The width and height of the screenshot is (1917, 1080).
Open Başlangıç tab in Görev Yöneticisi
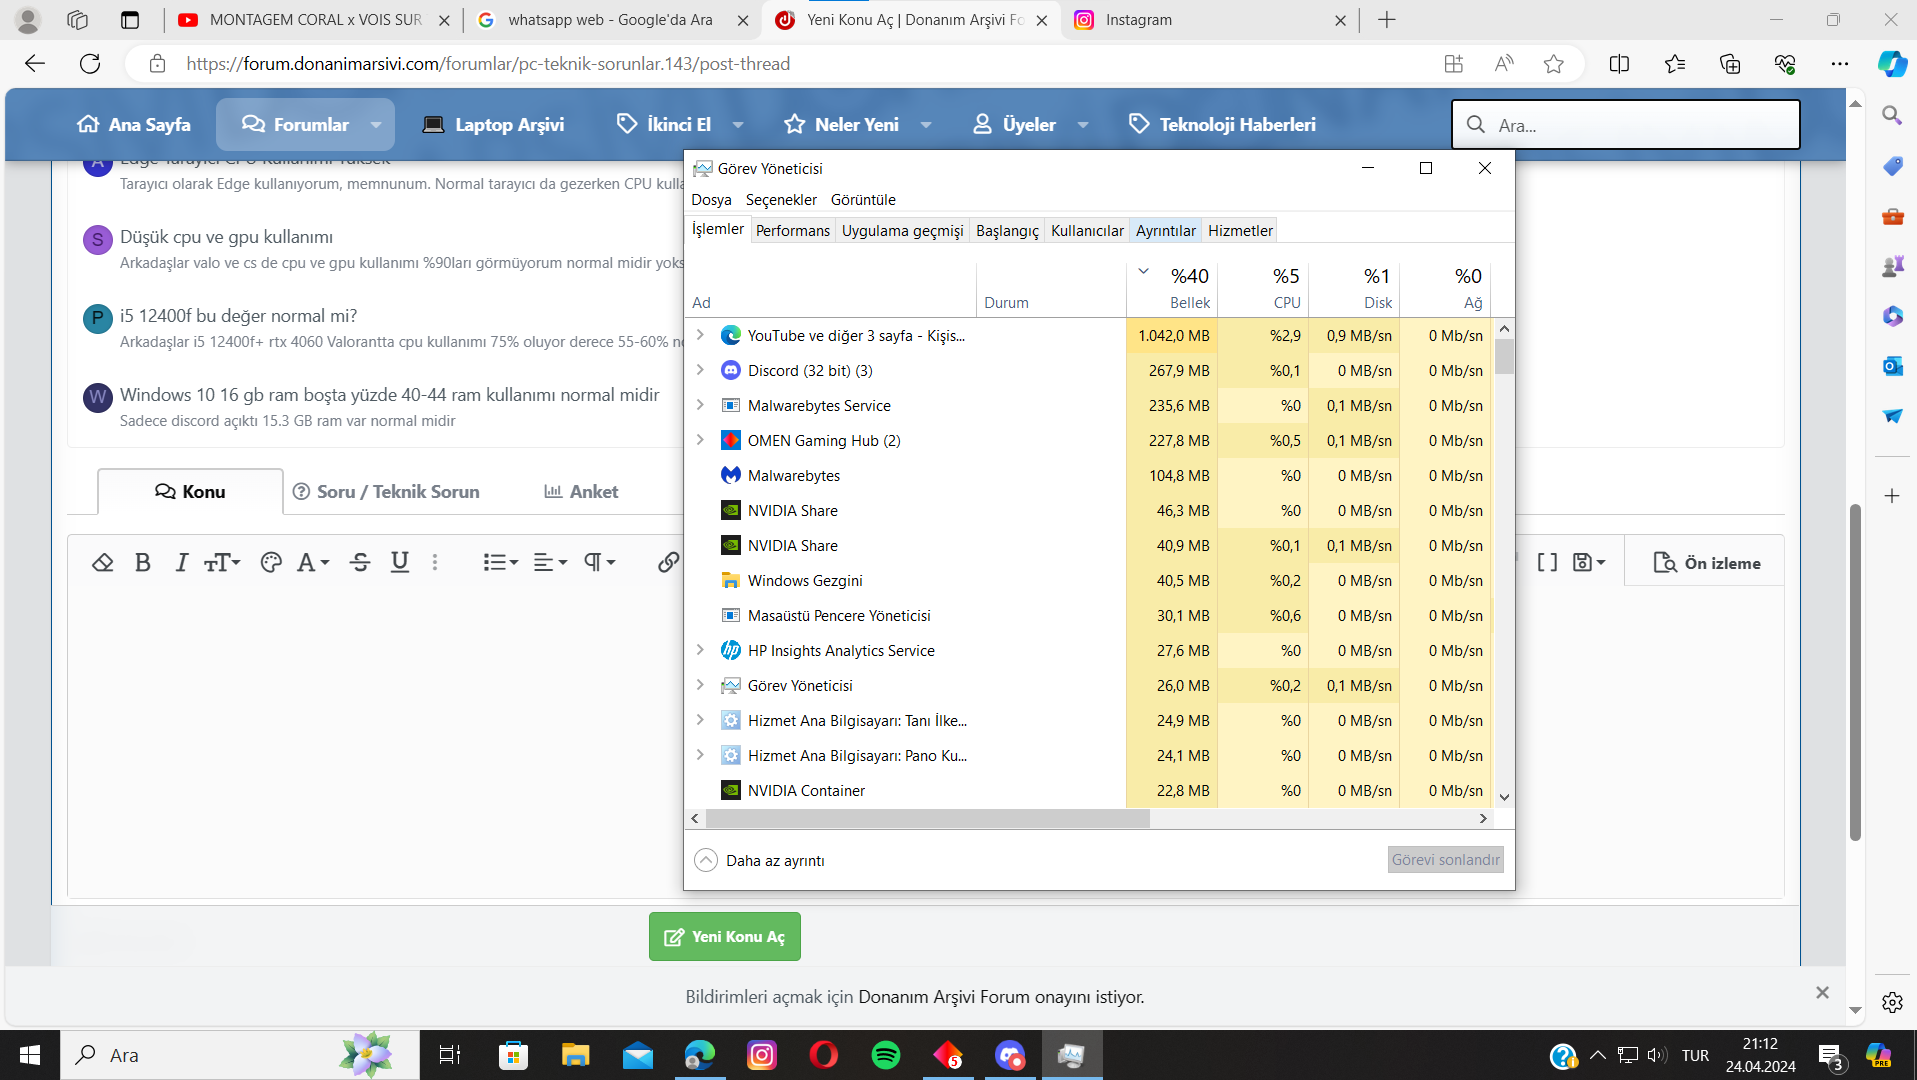1007,230
